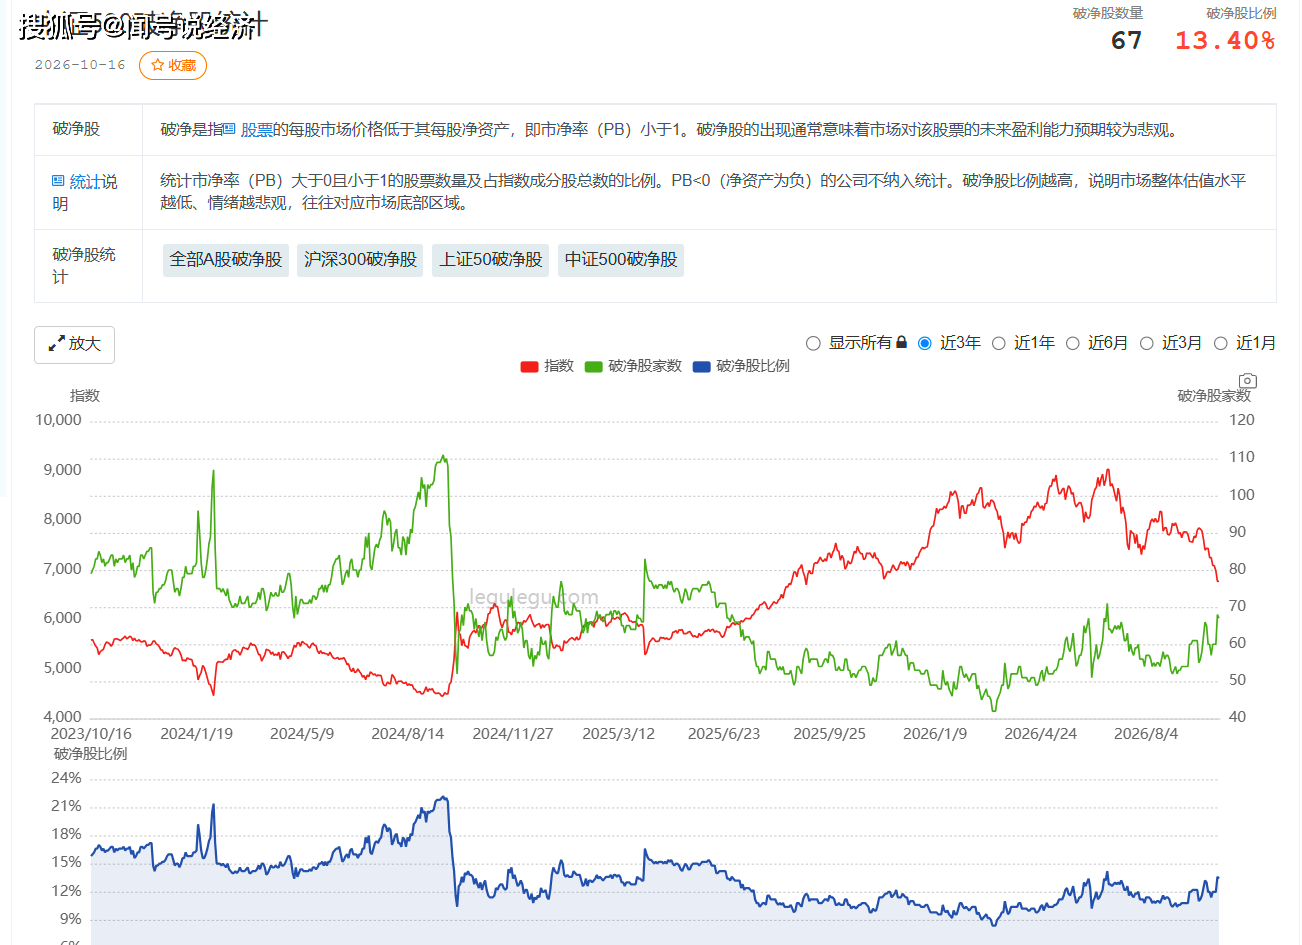This screenshot has height=945, width=1302.
Task: Click x-axis date label 2025/6/23
Action: coord(724,734)
